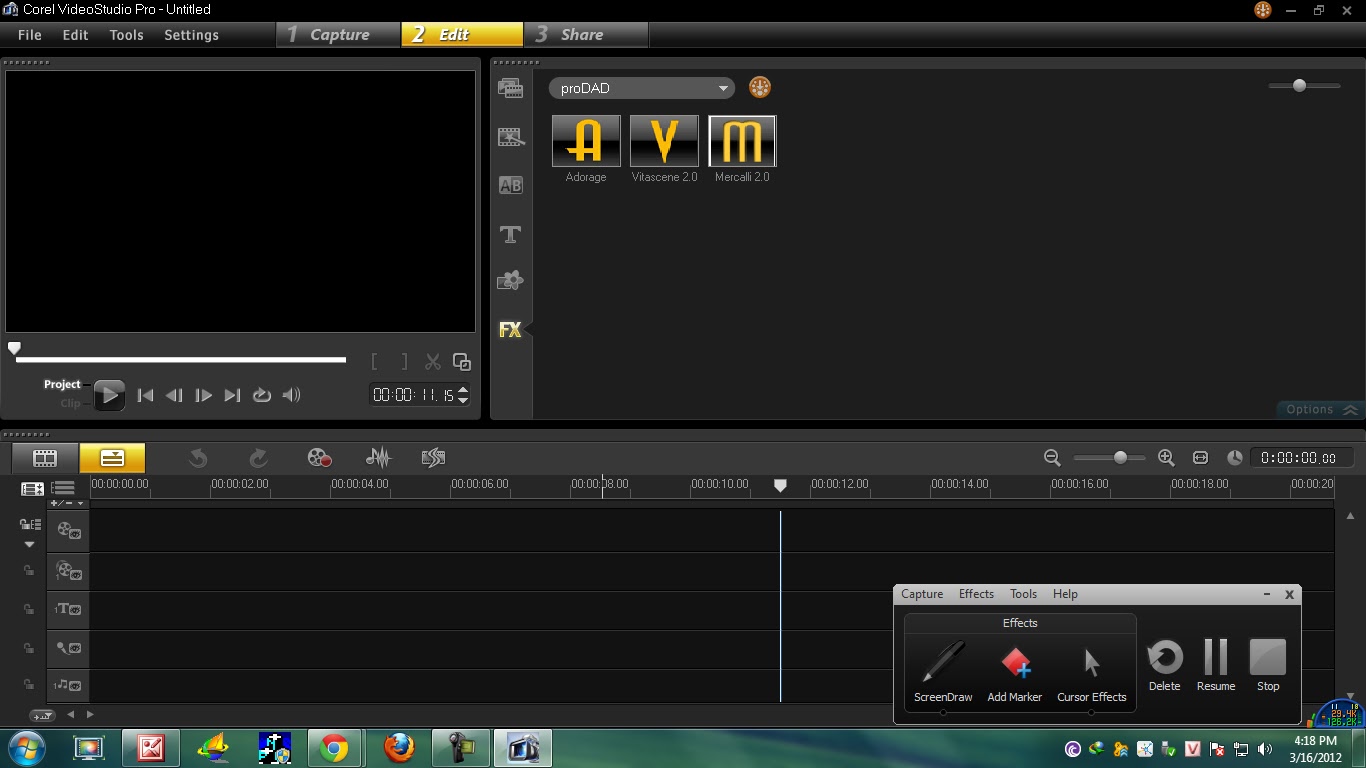Expand the ripple editing track options arrow

point(29,545)
